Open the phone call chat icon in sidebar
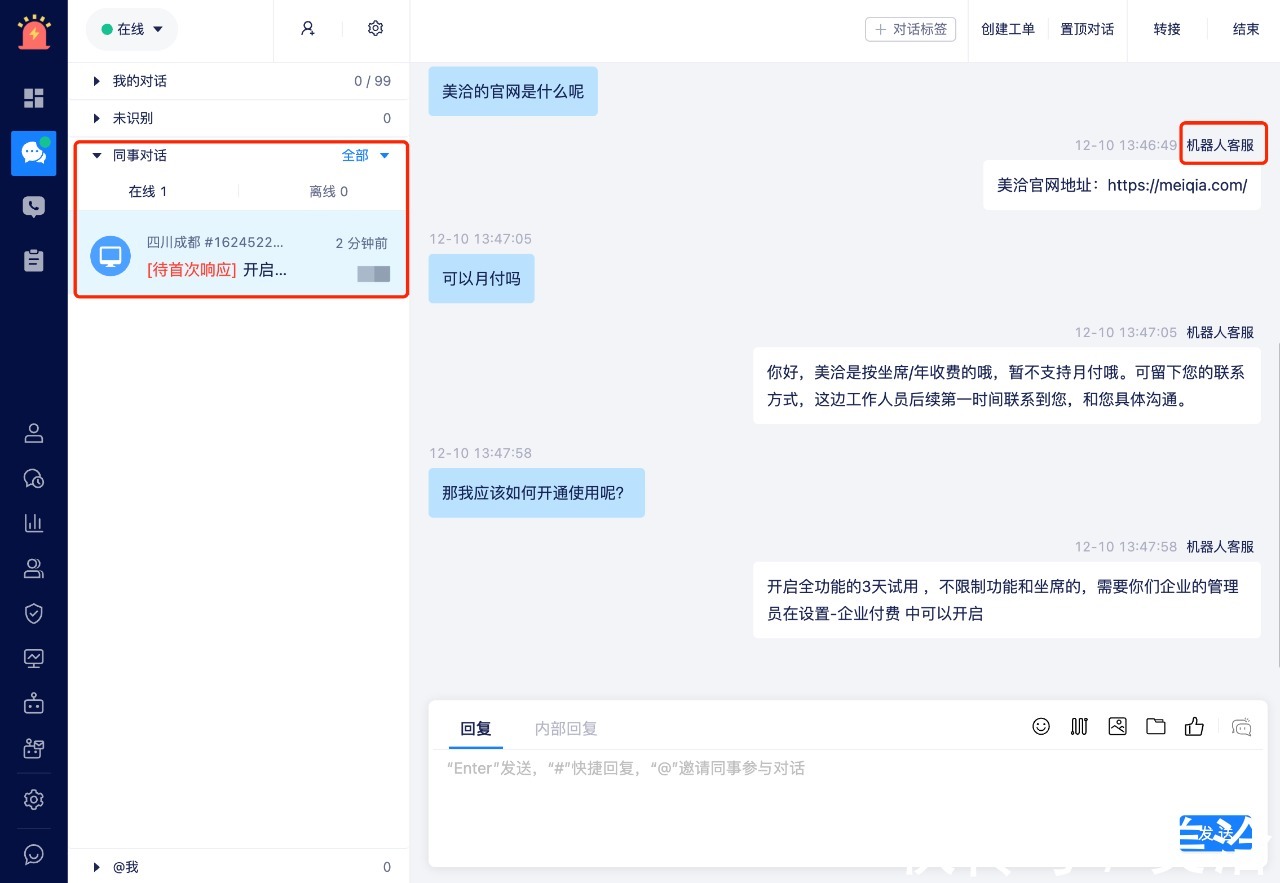 pos(34,207)
